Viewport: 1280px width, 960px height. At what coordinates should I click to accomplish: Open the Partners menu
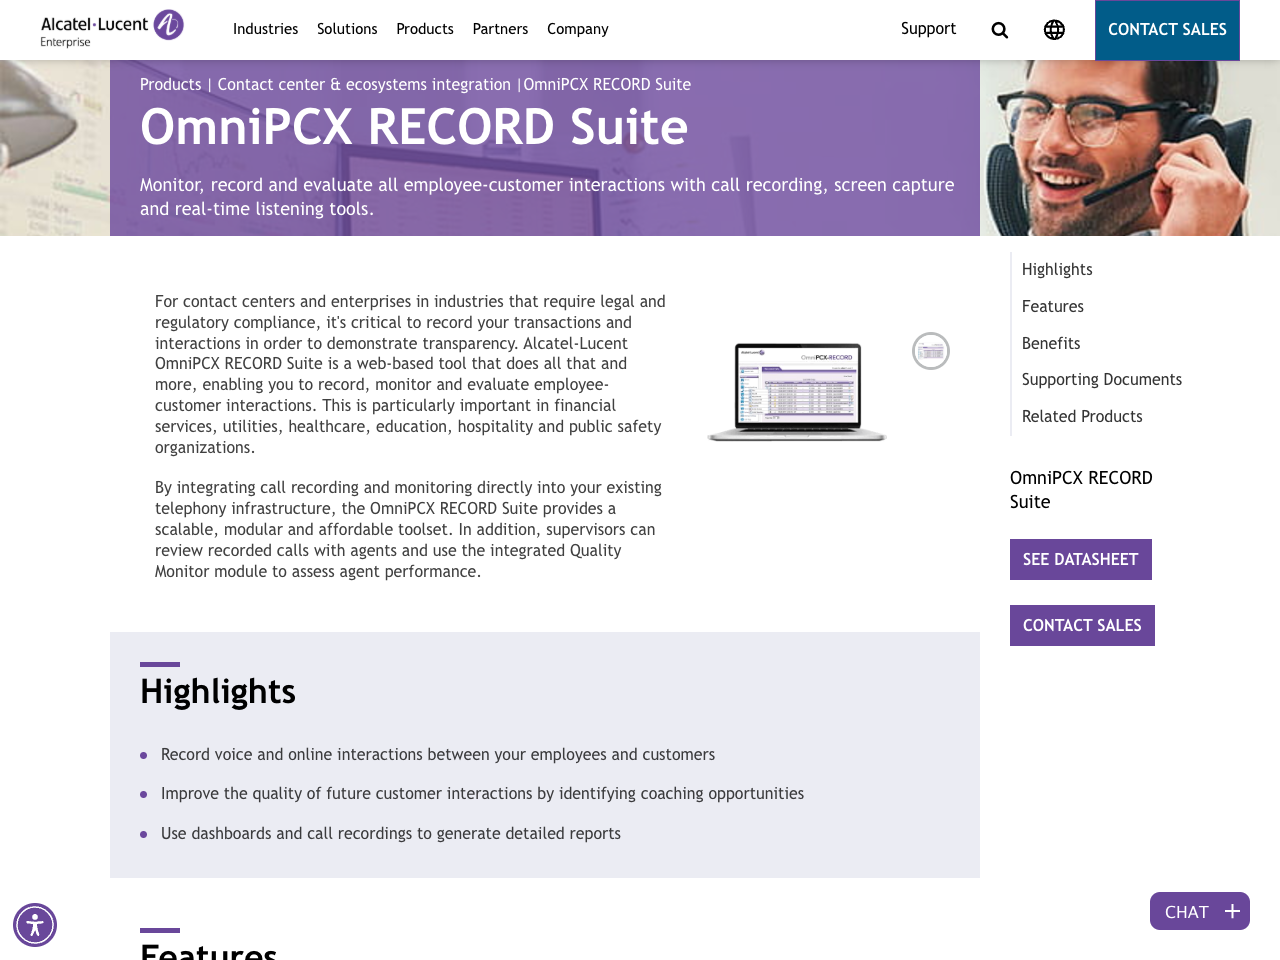[x=500, y=29]
